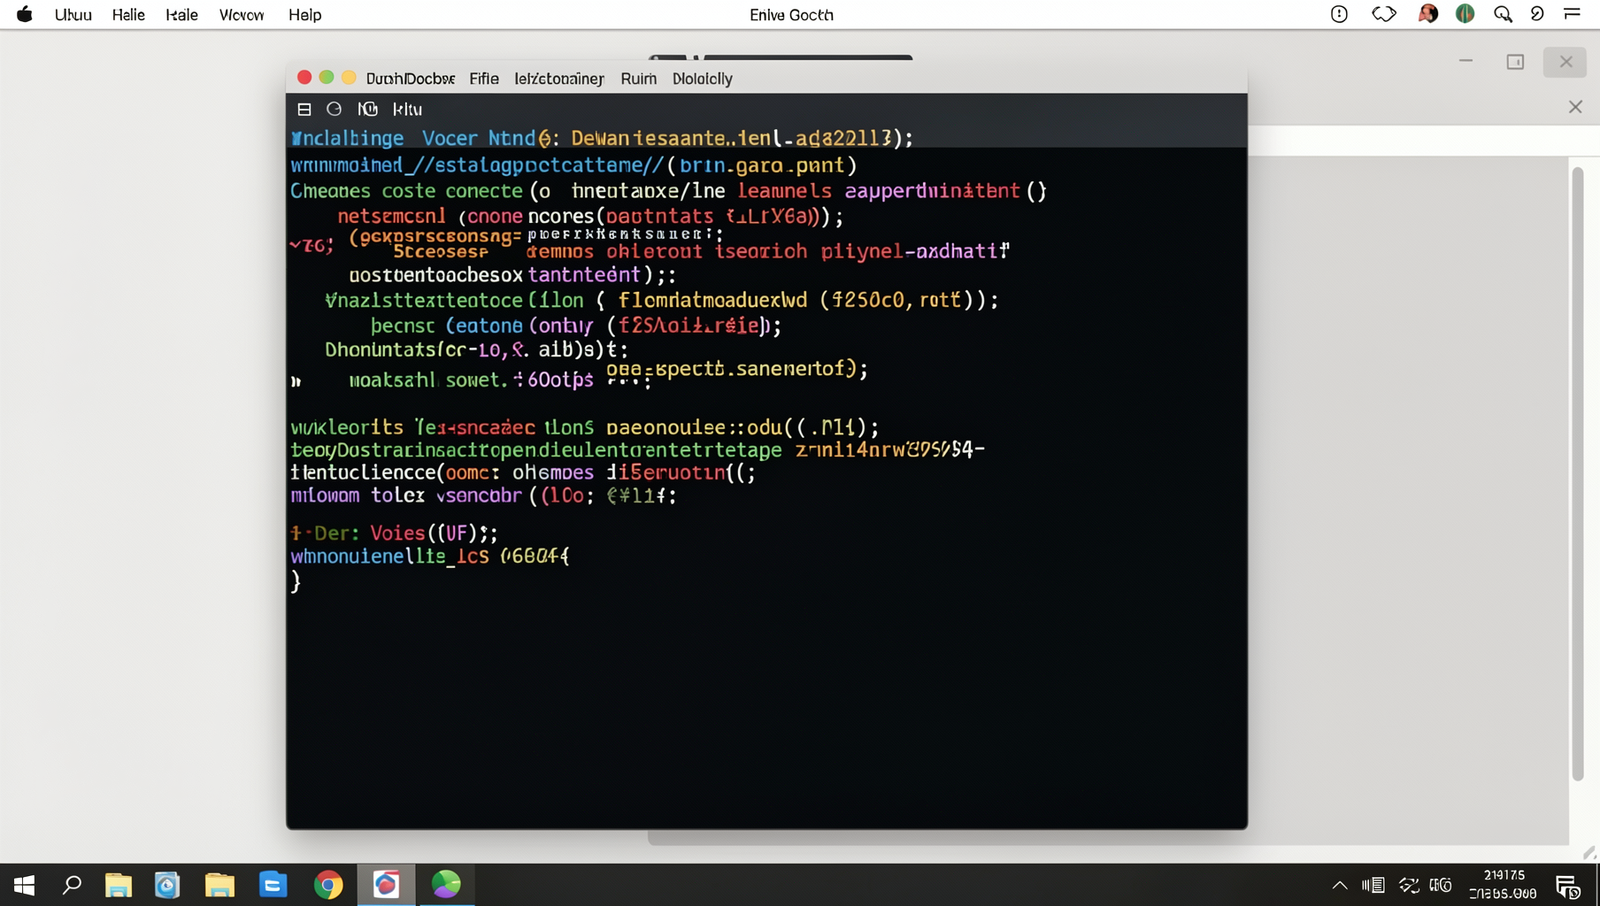This screenshot has width=1600, height=906.
Task: Open the Dlololclly menu
Action: [x=702, y=79]
